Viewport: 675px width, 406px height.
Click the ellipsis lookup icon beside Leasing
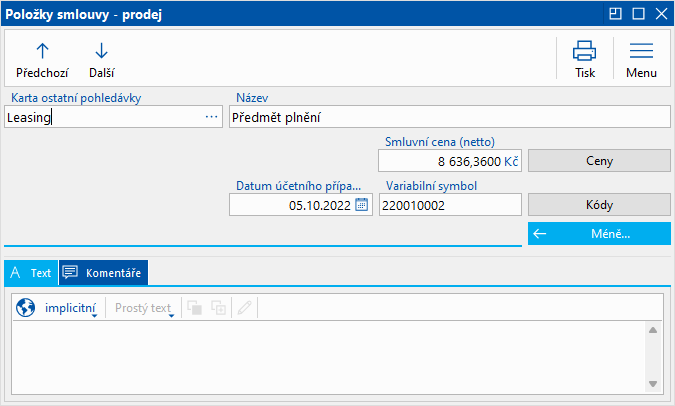tap(211, 117)
